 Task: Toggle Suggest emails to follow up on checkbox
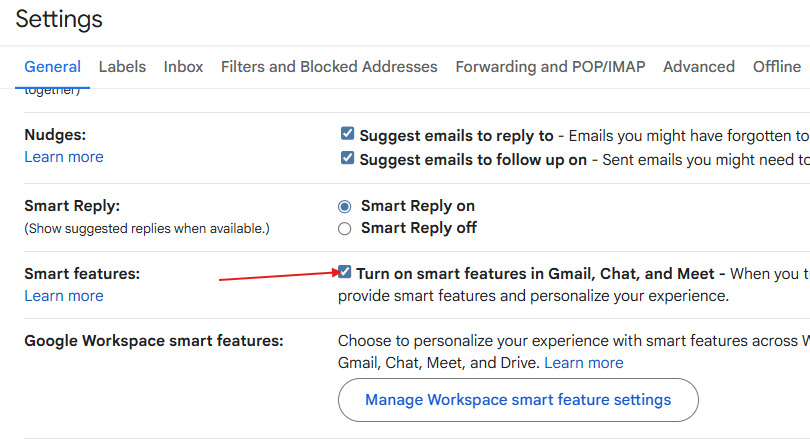click(x=347, y=158)
